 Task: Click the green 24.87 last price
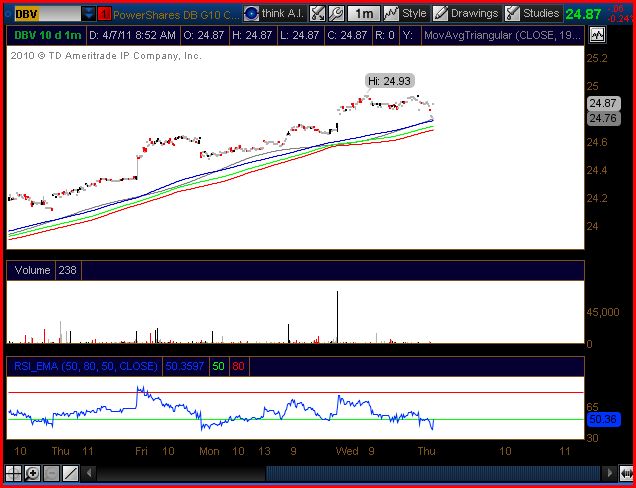583,15
